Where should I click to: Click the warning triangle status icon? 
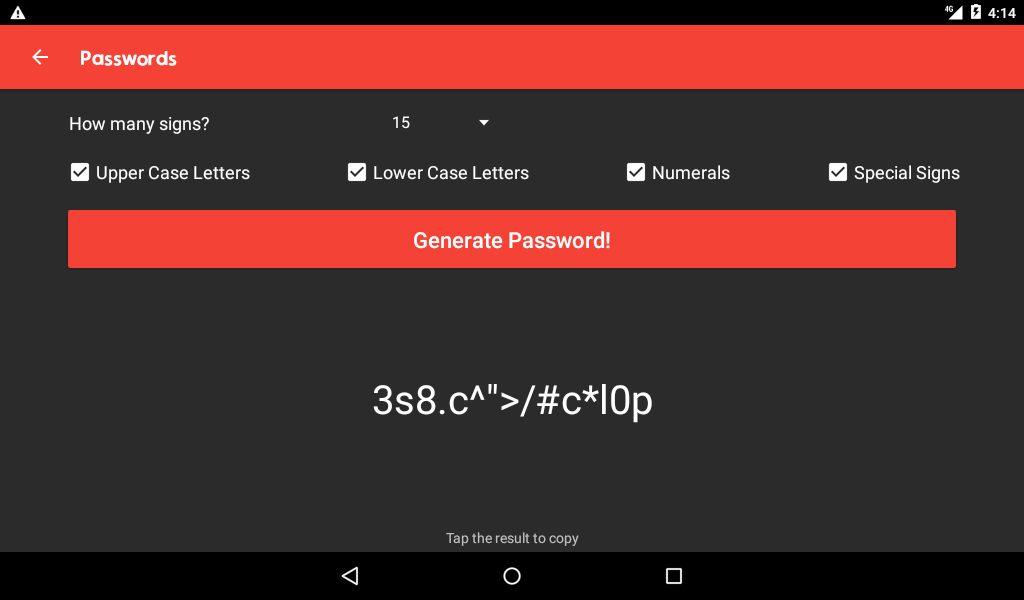click(x=18, y=12)
